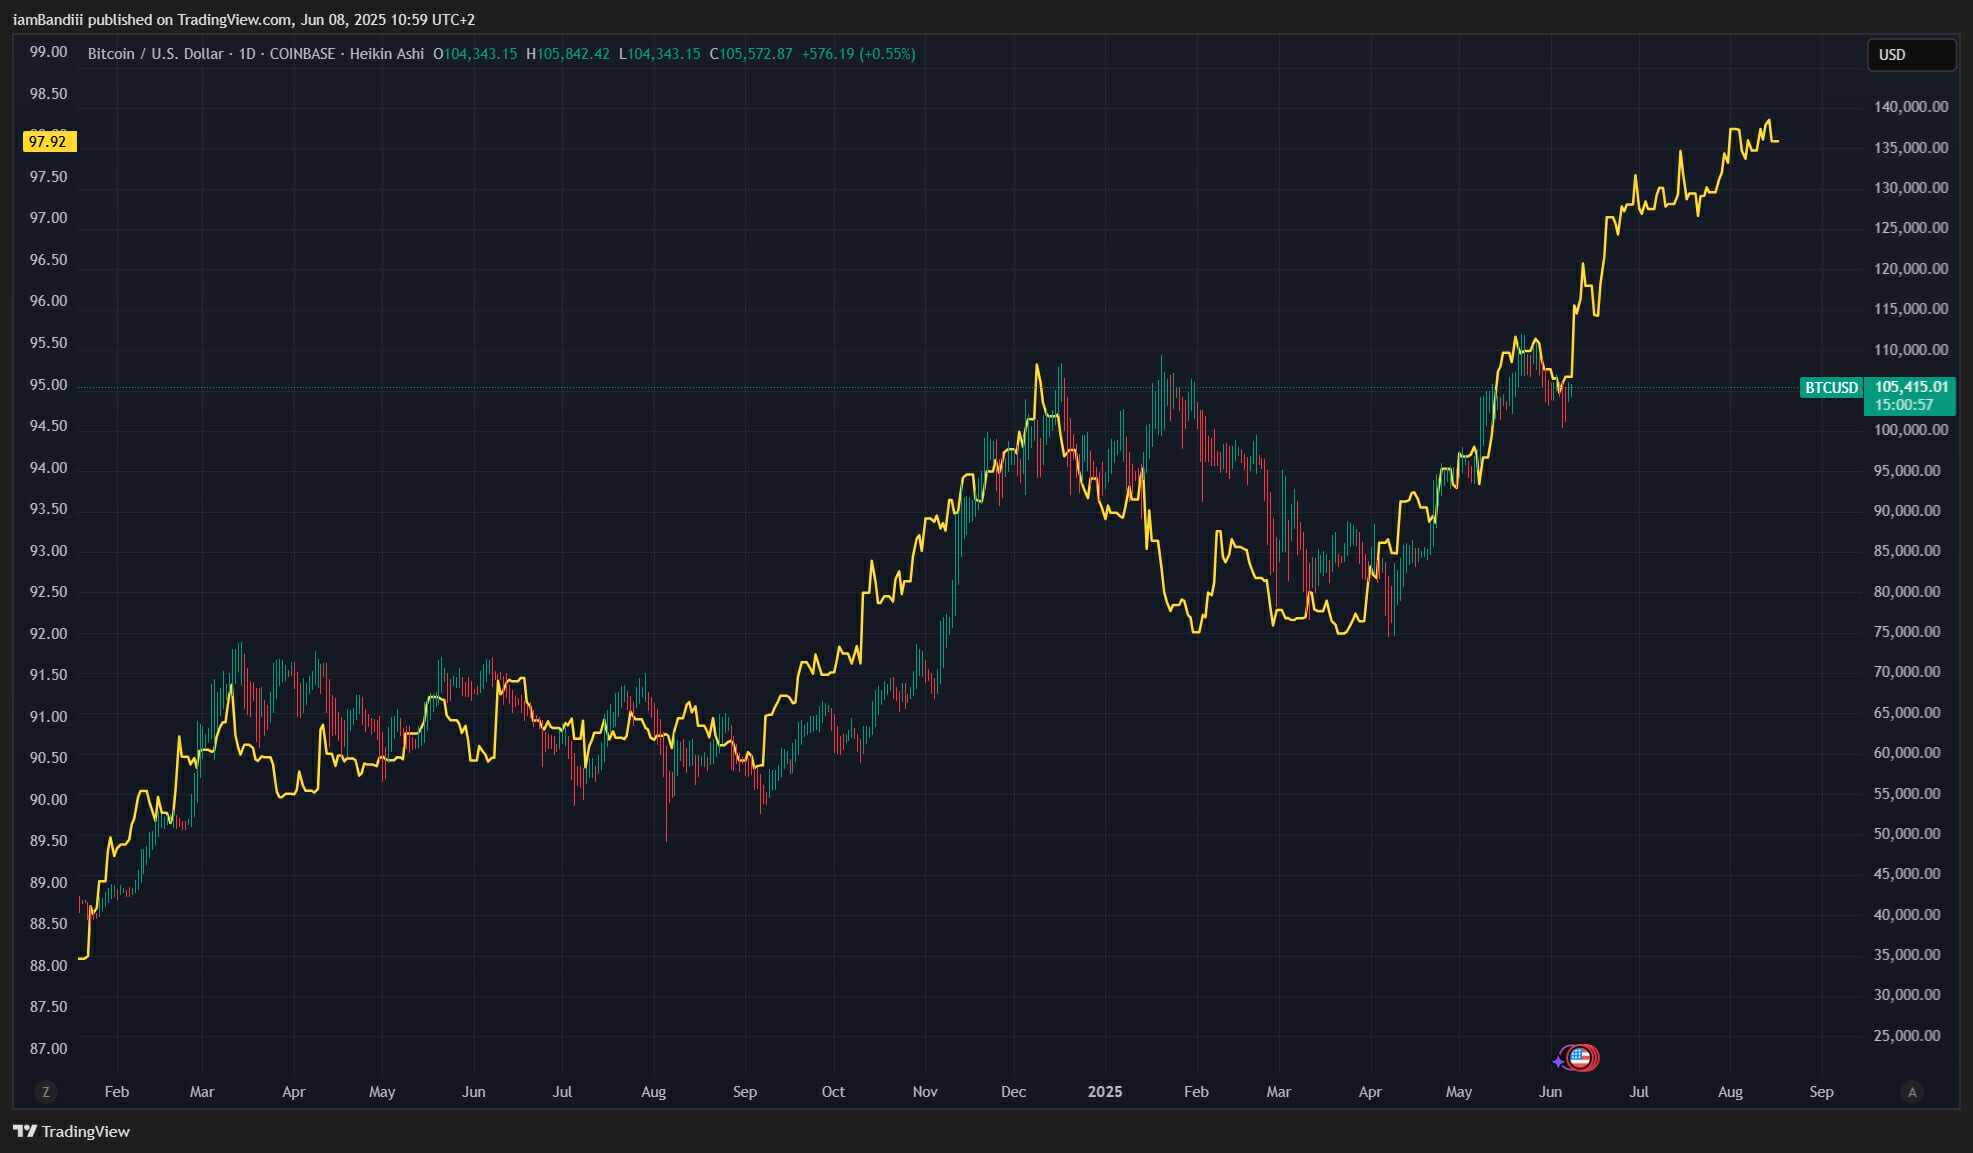The width and height of the screenshot is (1973, 1153).
Task: Open the USD currency selector
Action: click(1911, 55)
